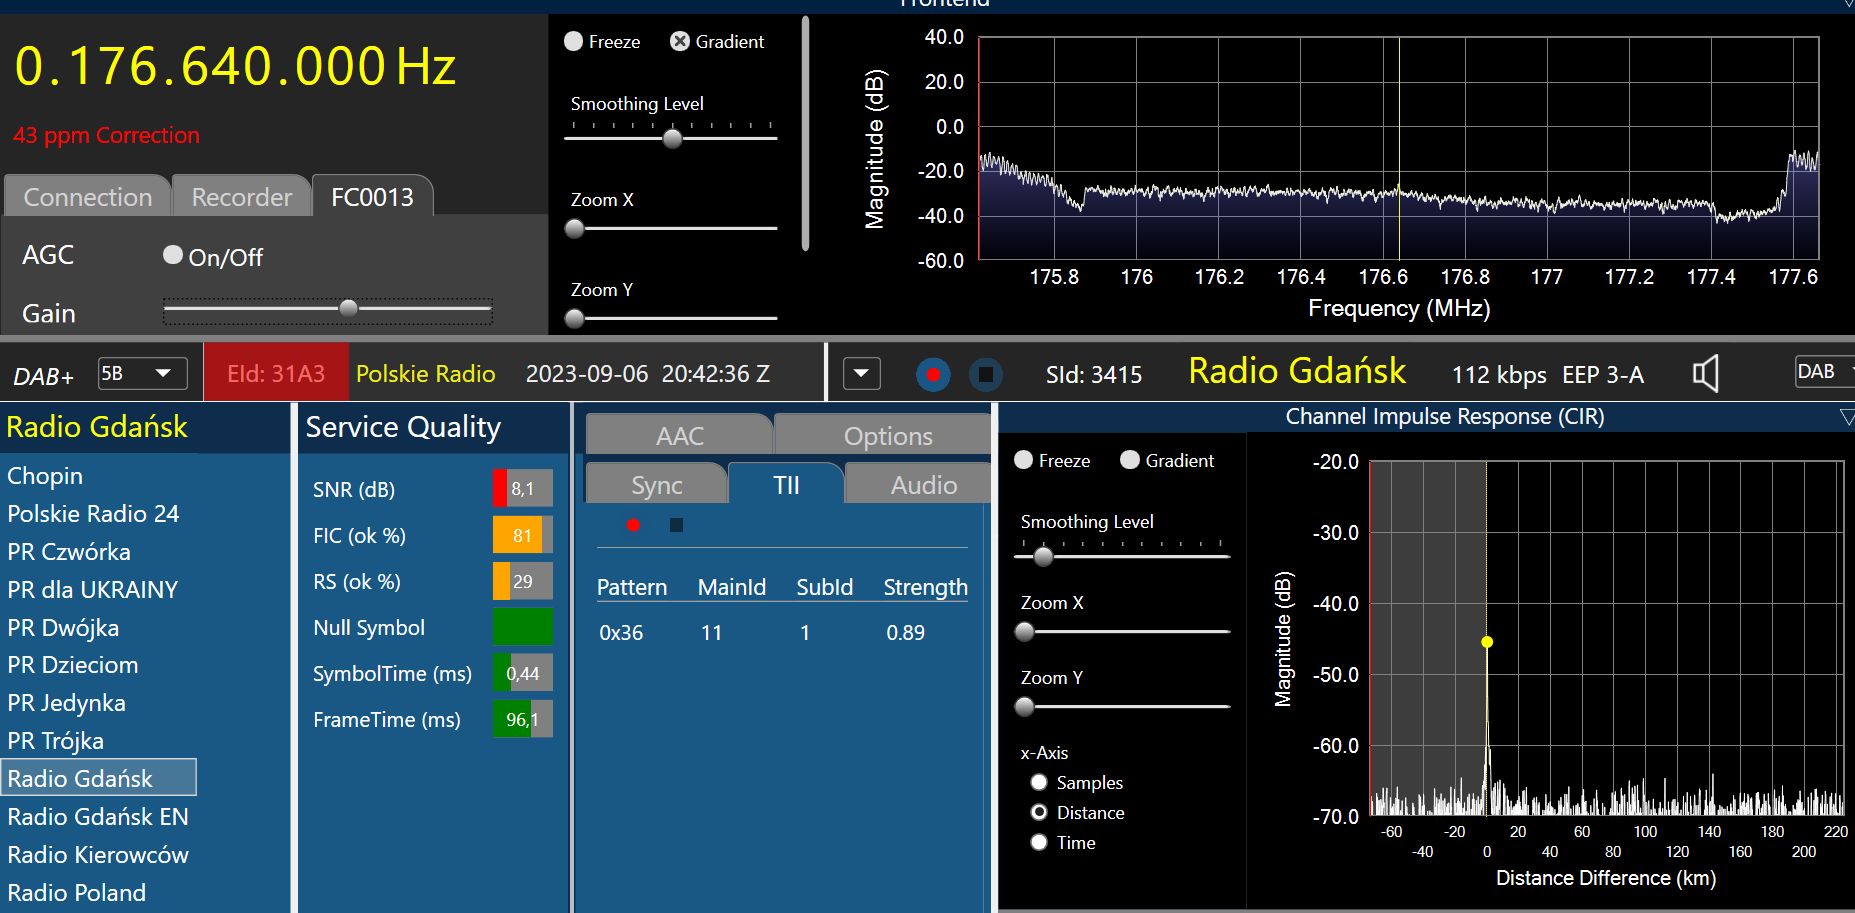
Task: Open the 5B channel dropdown
Action: click(x=142, y=374)
